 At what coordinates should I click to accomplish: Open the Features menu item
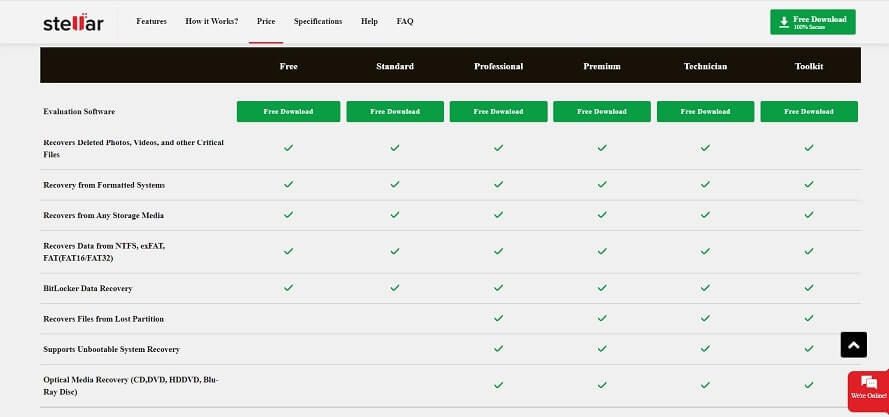[151, 22]
